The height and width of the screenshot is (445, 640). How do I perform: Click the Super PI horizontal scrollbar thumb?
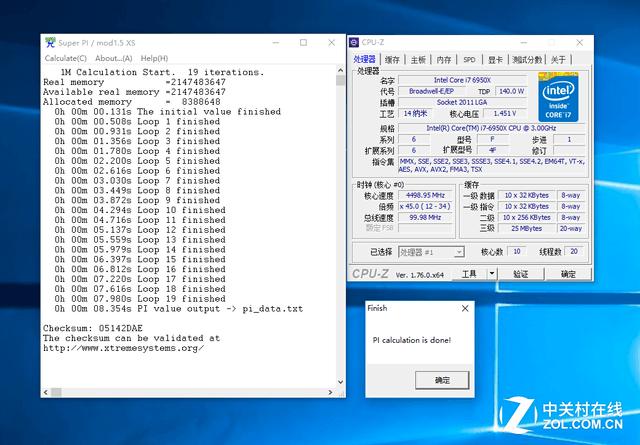56,392
